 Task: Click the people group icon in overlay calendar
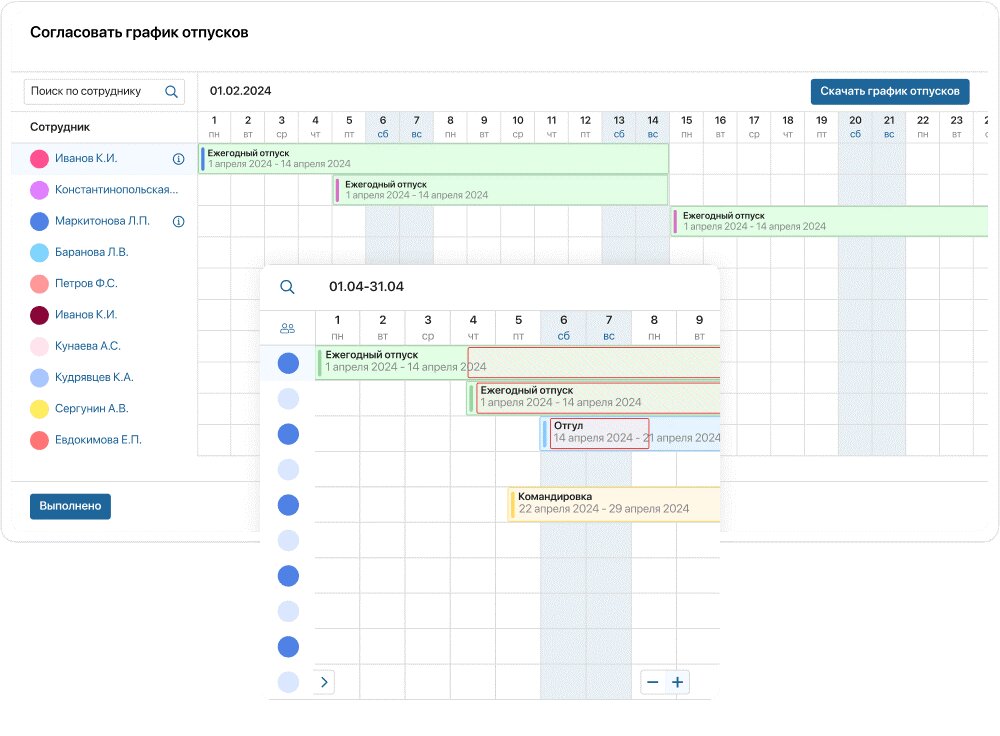coord(288,328)
